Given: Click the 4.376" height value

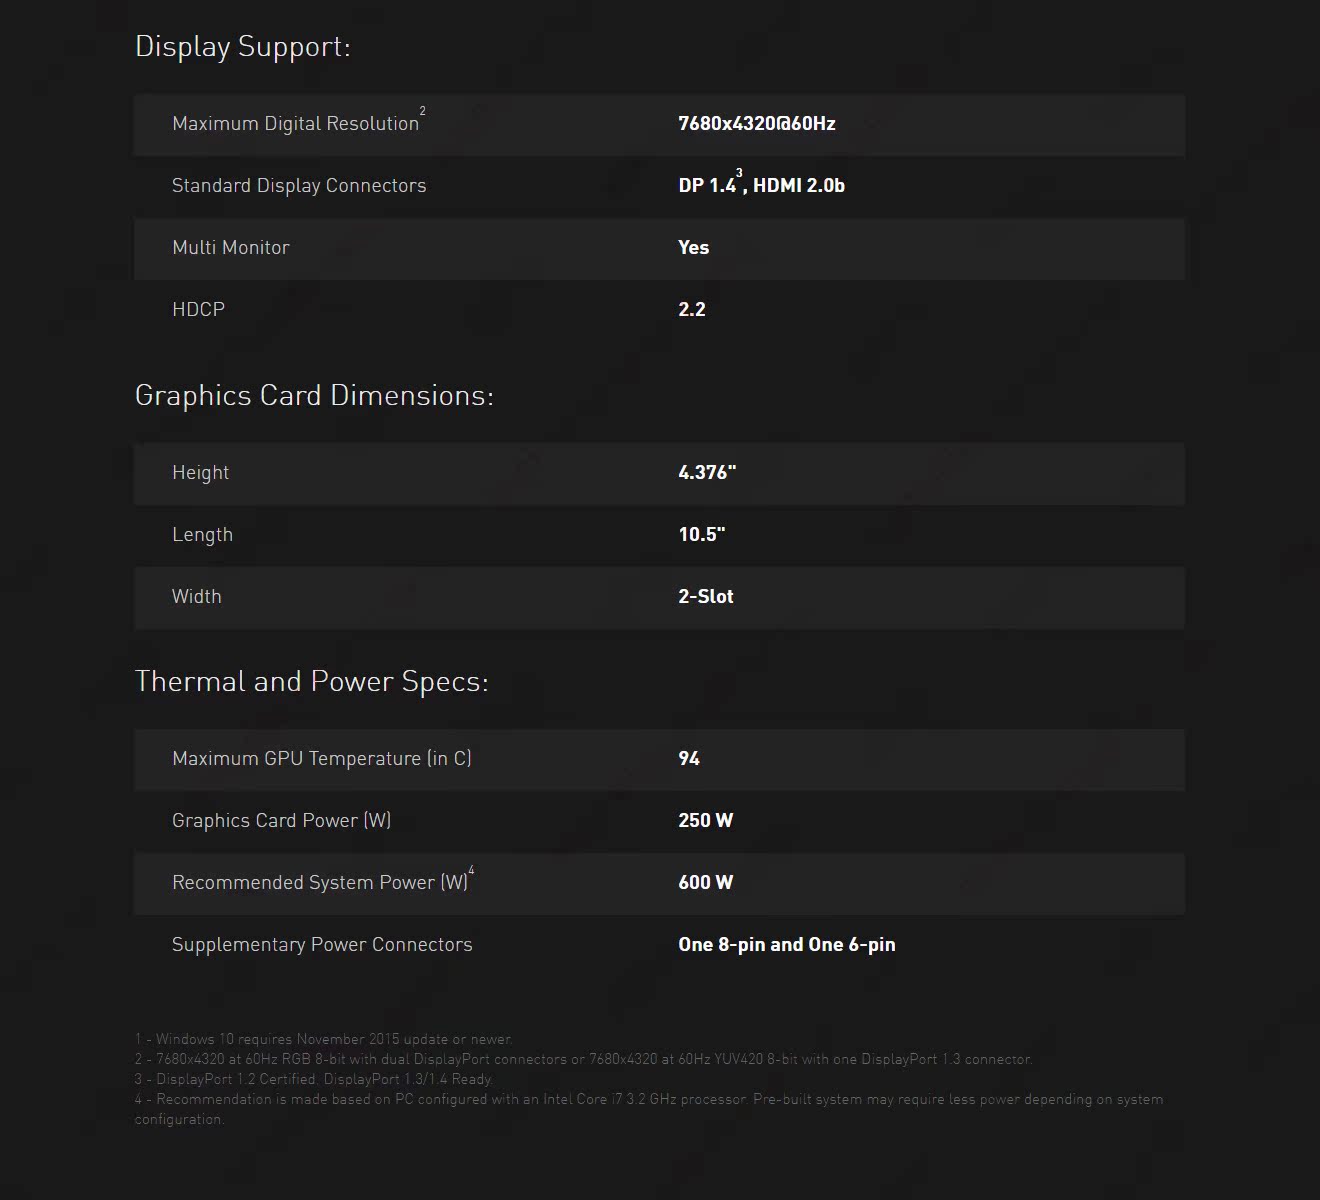Looking at the screenshot, I should (707, 473).
